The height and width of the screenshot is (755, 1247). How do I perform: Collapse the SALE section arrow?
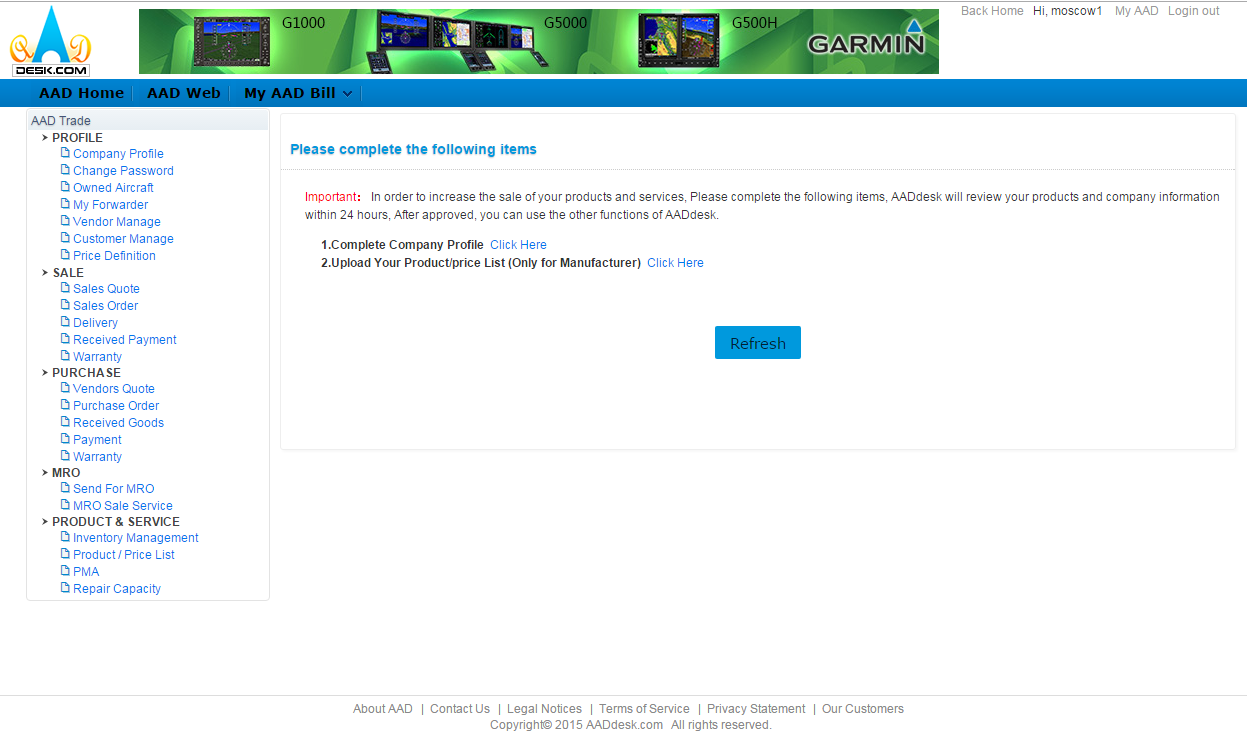tap(45, 272)
